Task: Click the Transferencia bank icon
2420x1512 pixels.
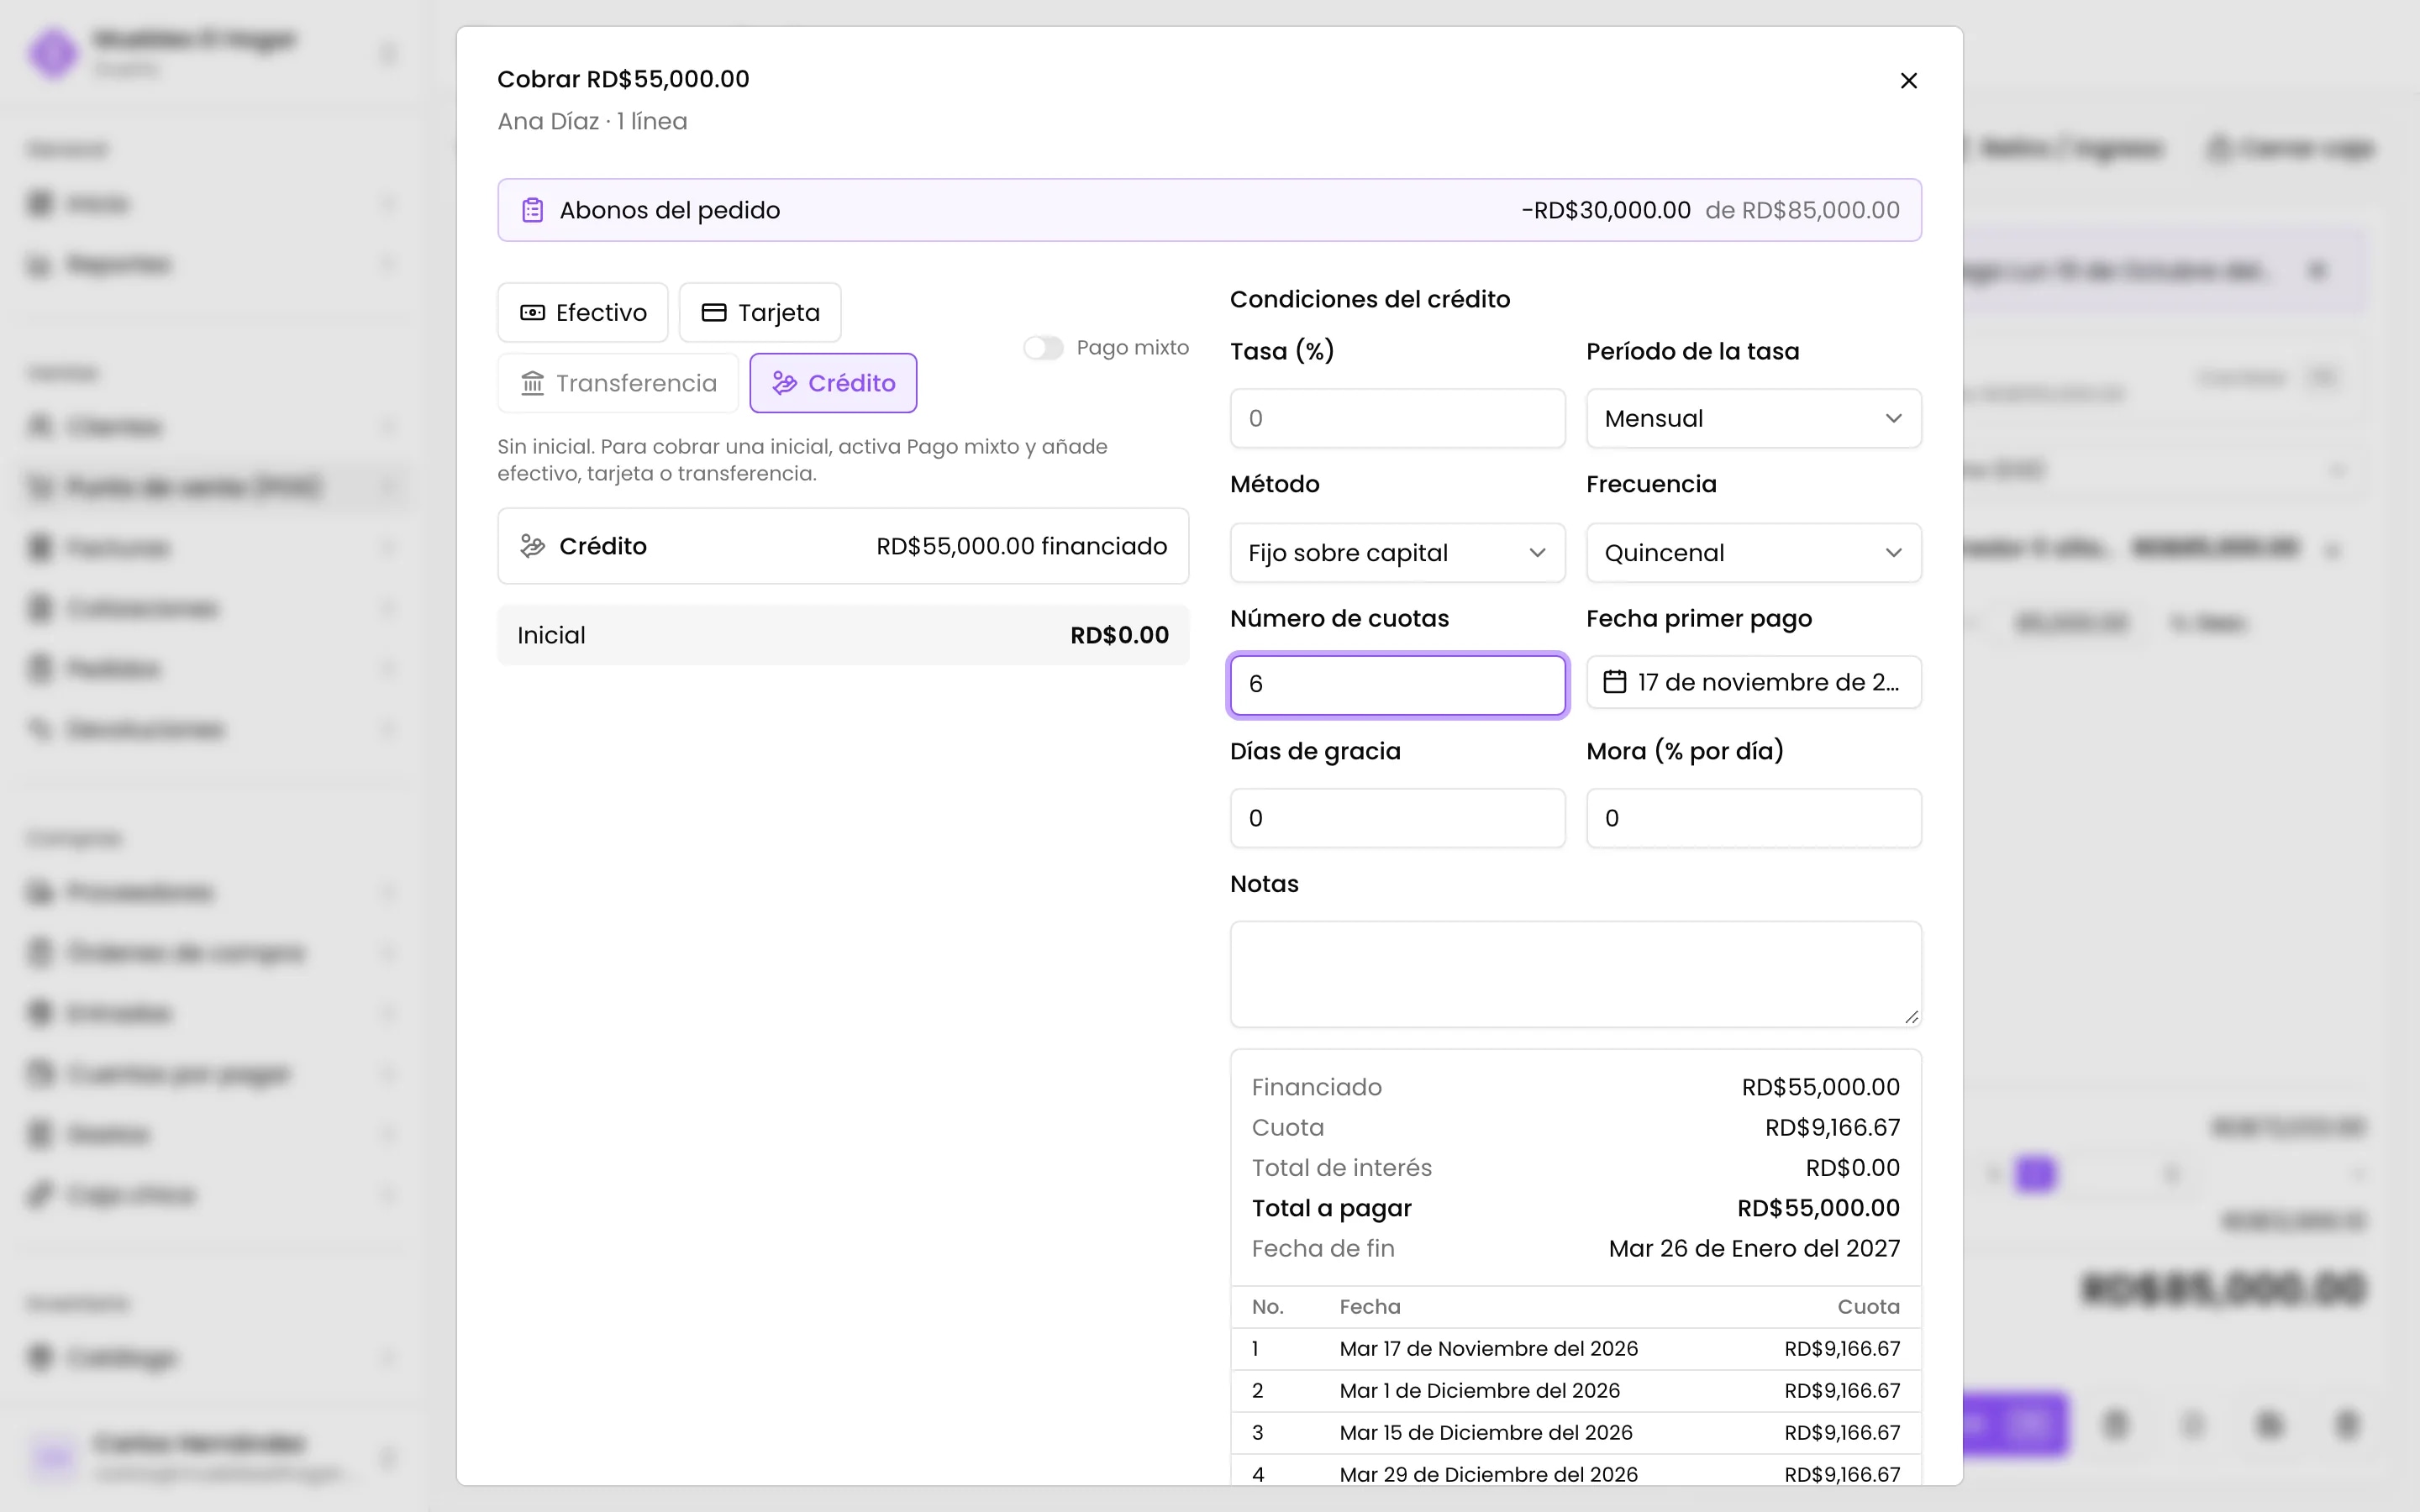Action: click(x=532, y=383)
